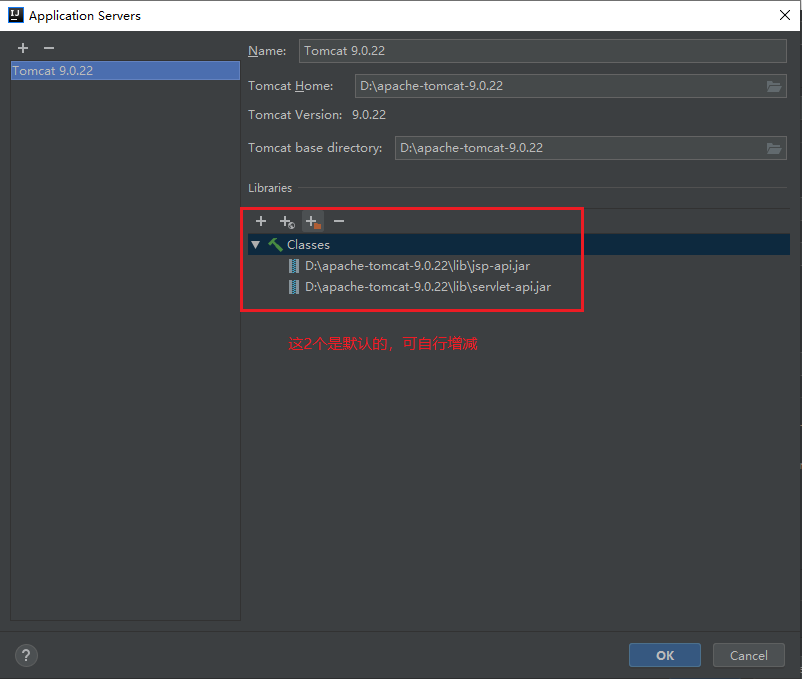Screen dimensions: 802x679
Task: Click the IntelliJ logo in title bar
Action: [16, 15]
